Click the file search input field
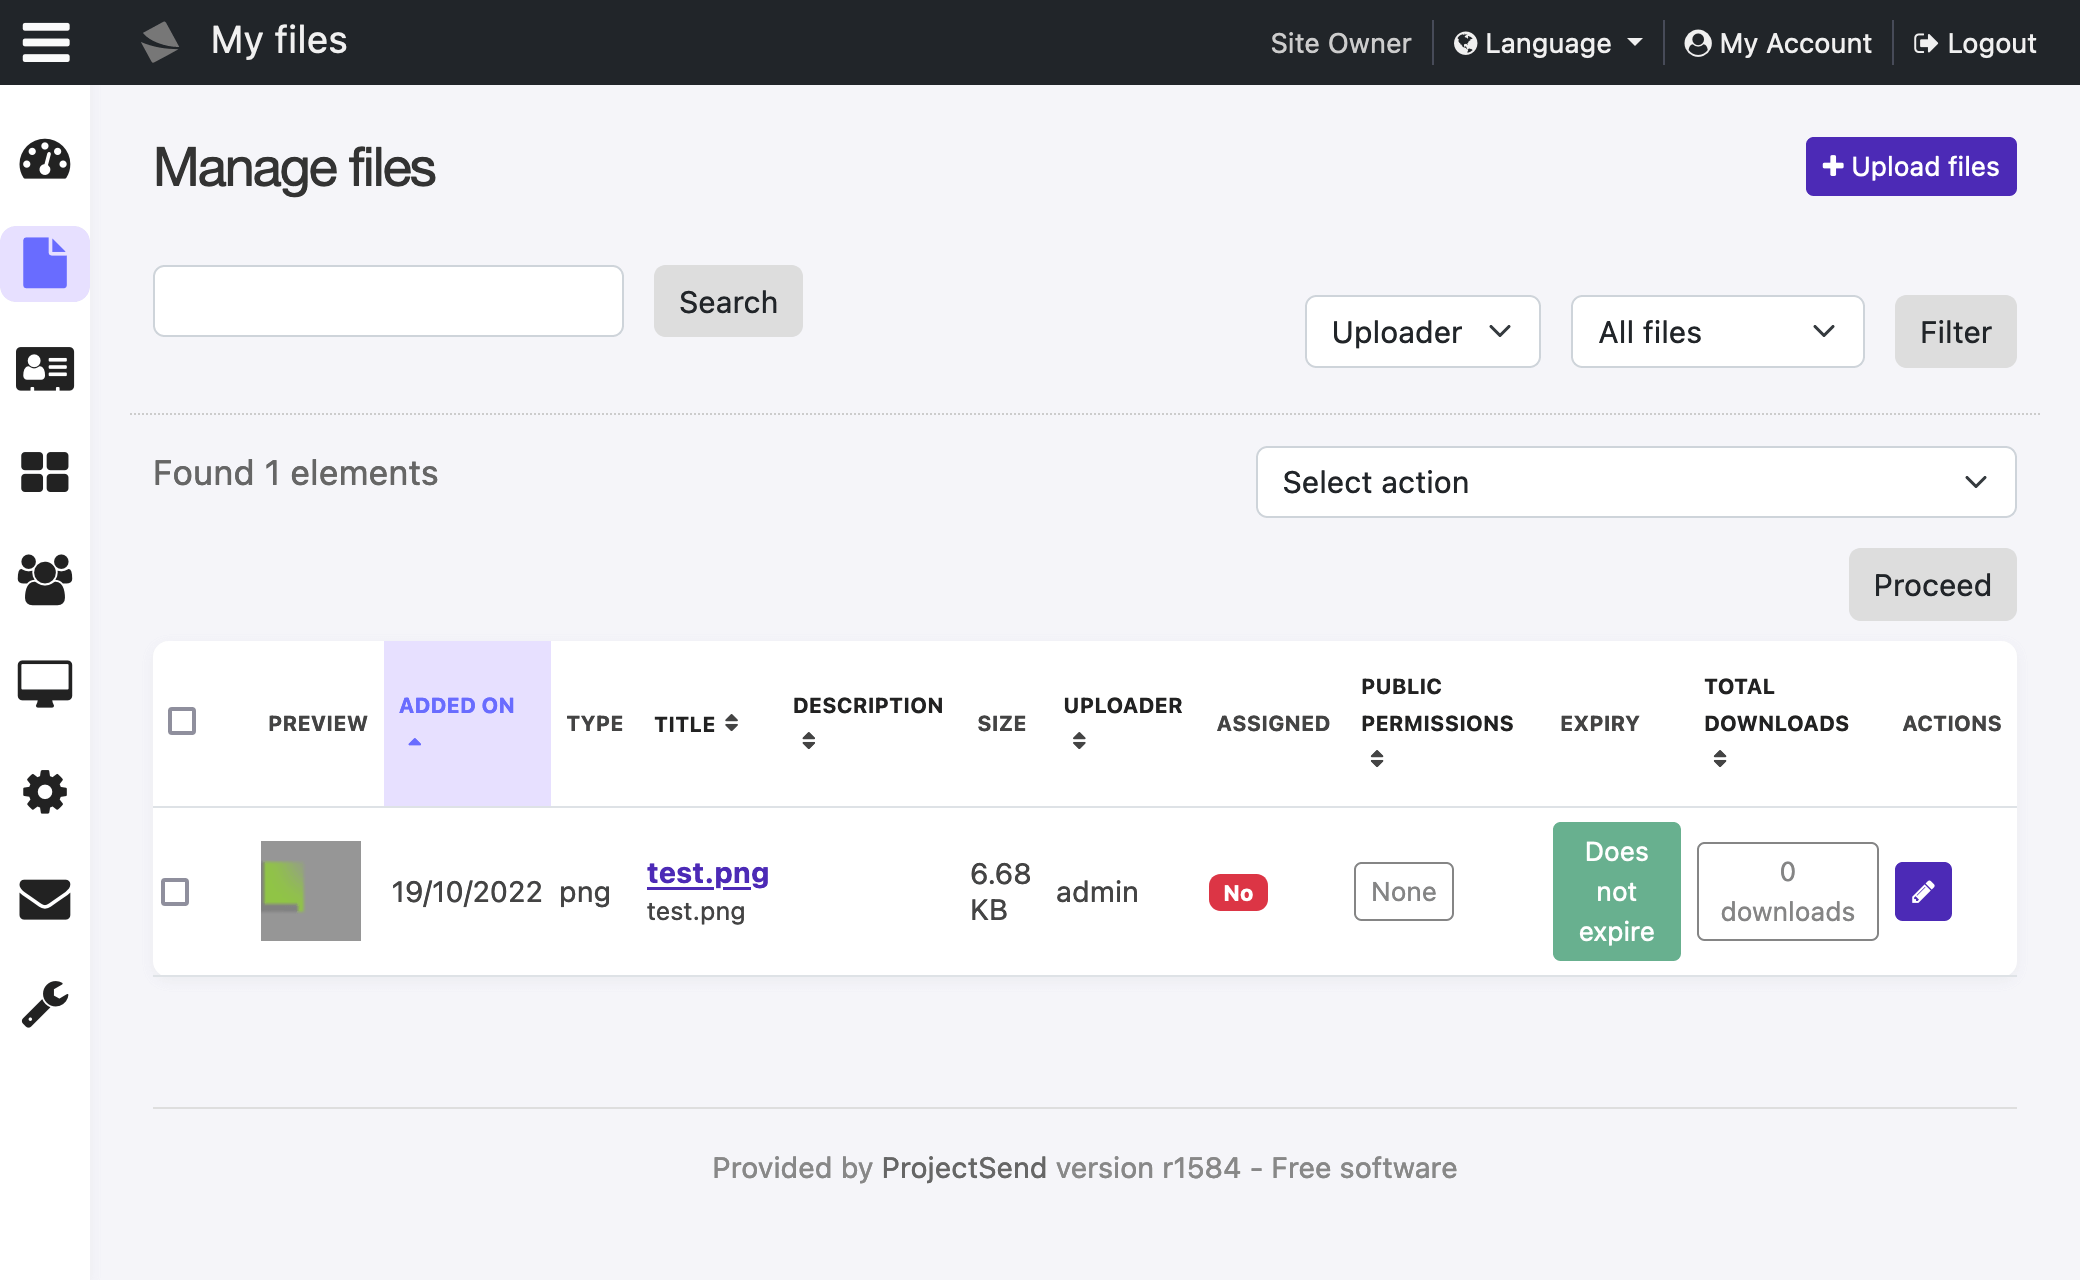2080x1280 pixels. [388, 301]
